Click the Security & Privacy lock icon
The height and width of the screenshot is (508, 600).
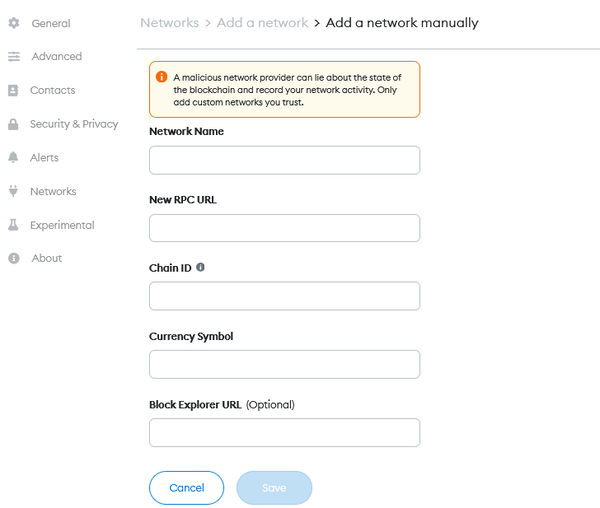pos(14,124)
